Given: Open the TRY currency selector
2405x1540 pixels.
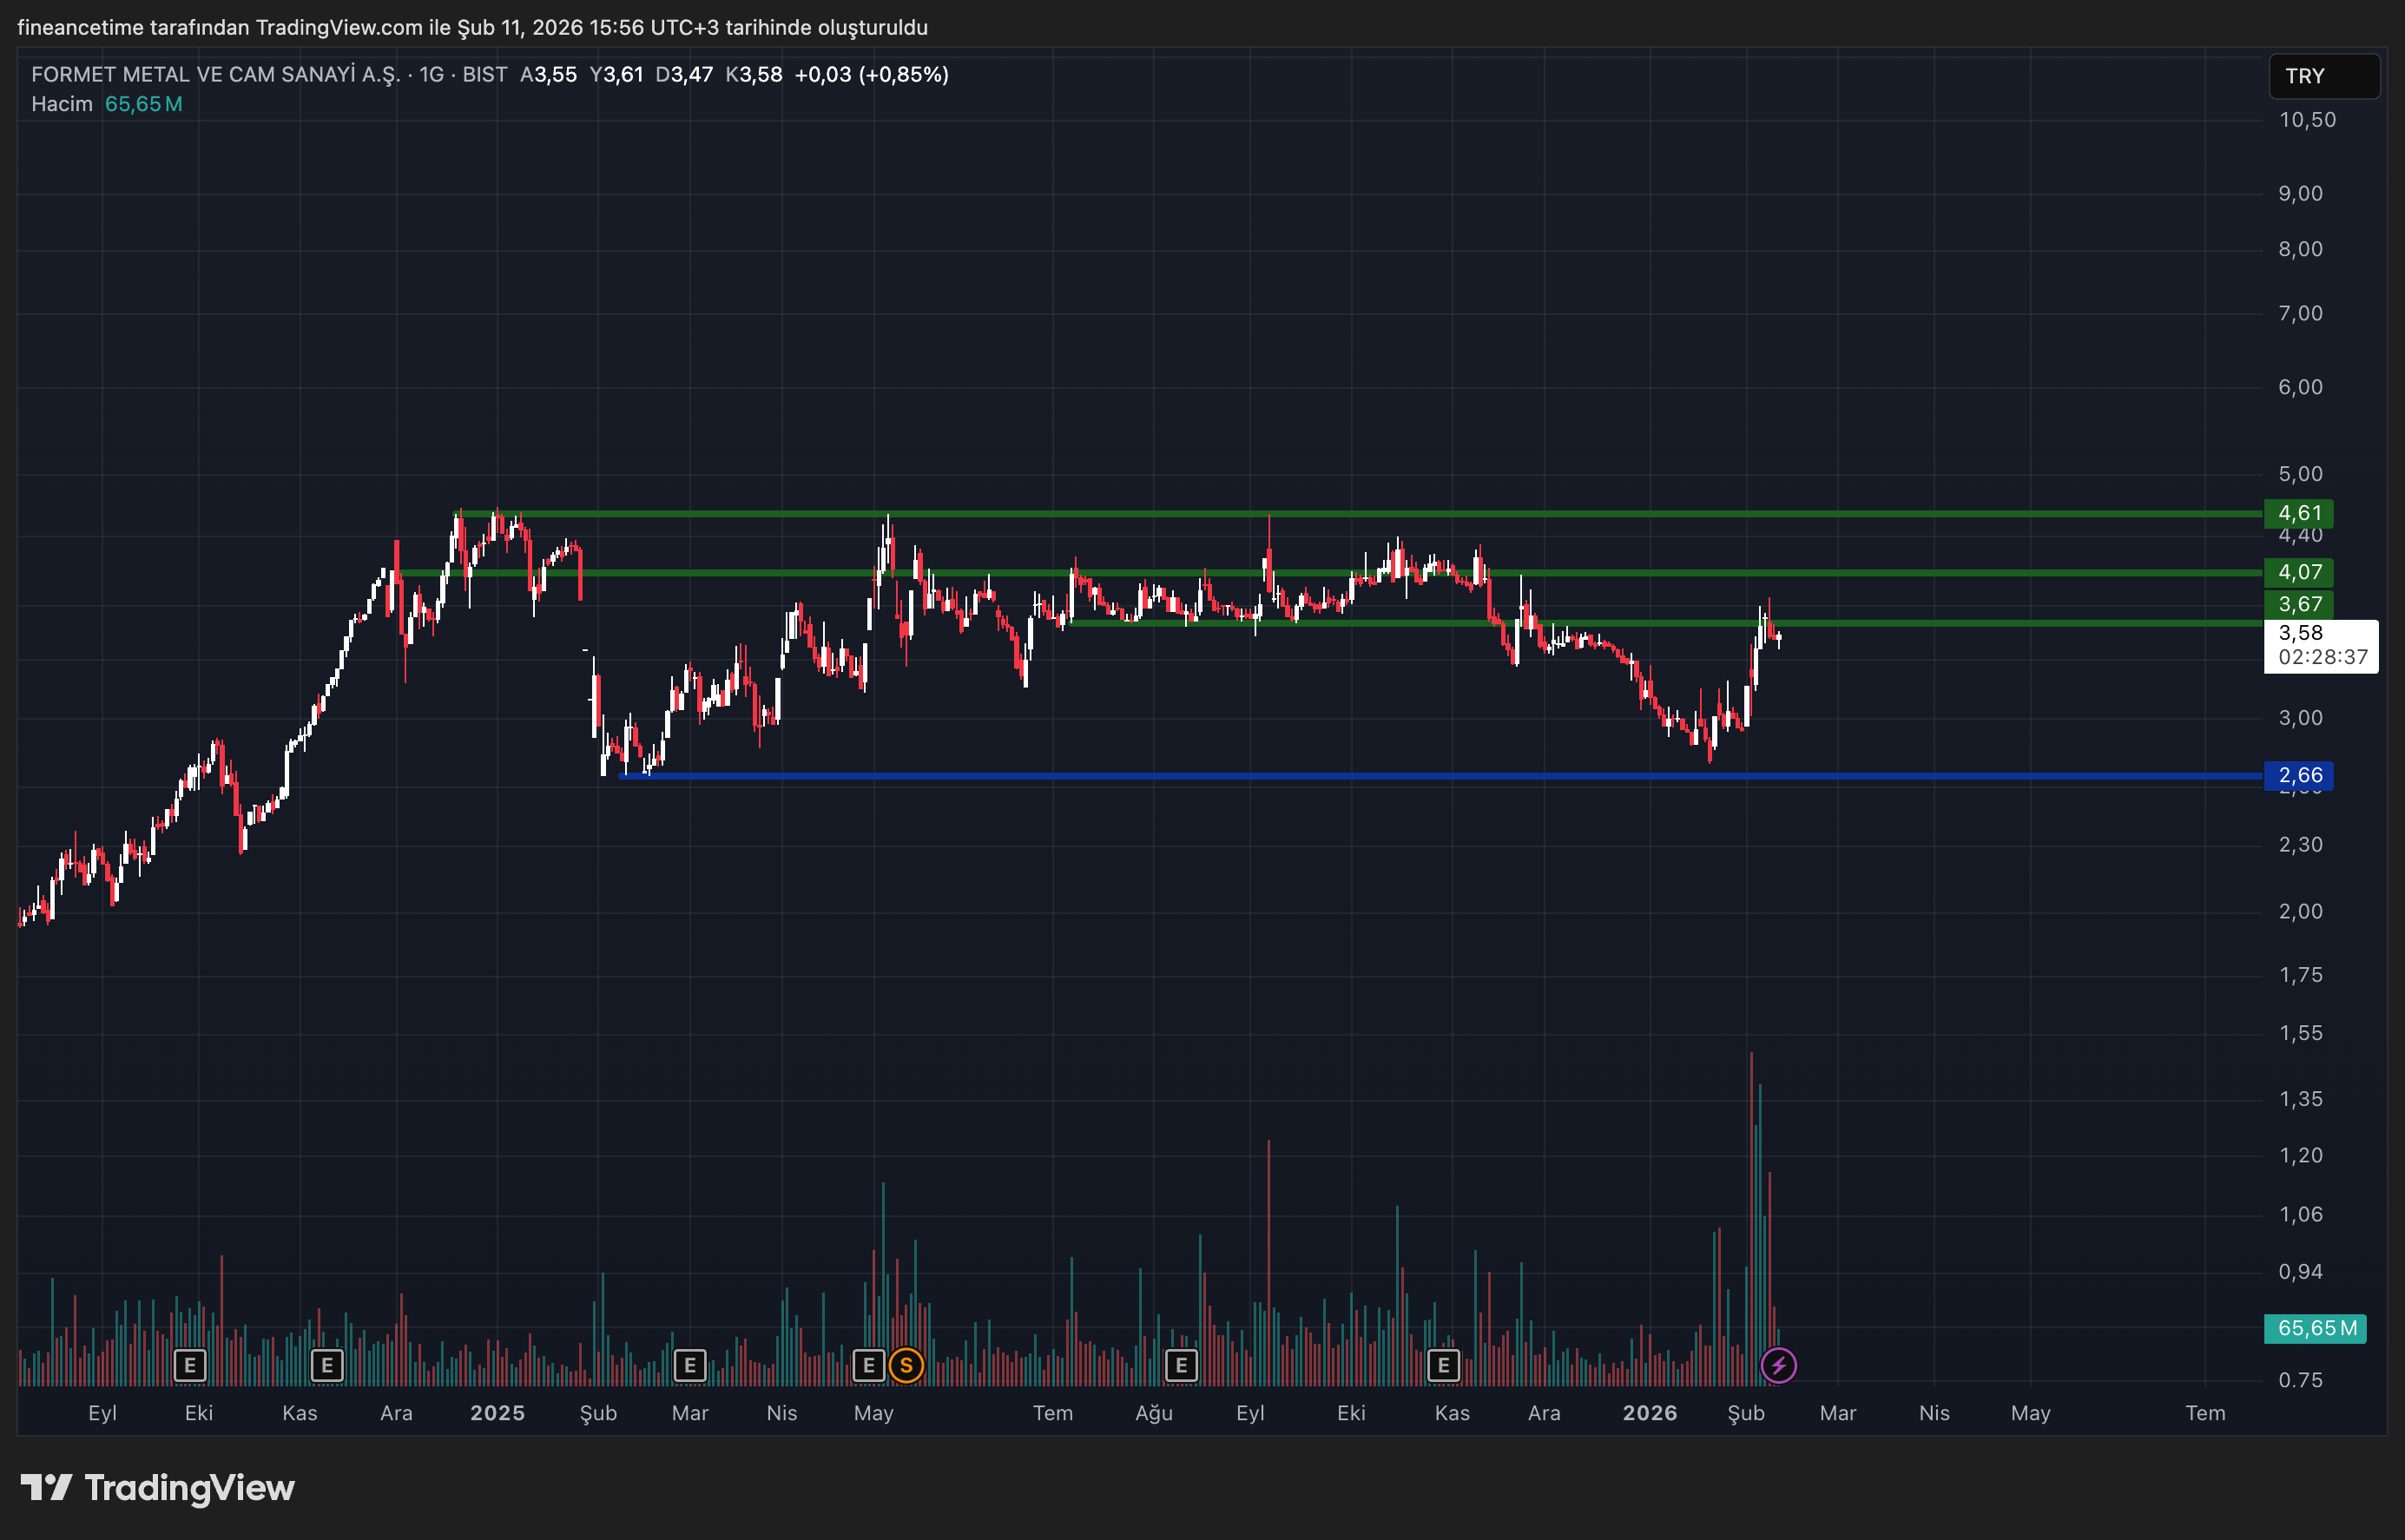Looking at the screenshot, I should click(2323, 76).
